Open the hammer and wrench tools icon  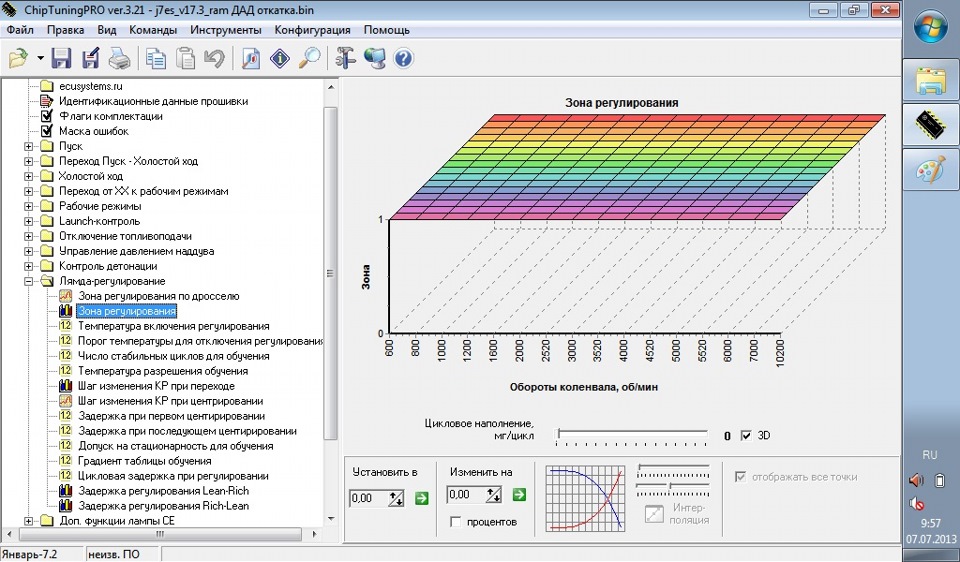point(345,58)
